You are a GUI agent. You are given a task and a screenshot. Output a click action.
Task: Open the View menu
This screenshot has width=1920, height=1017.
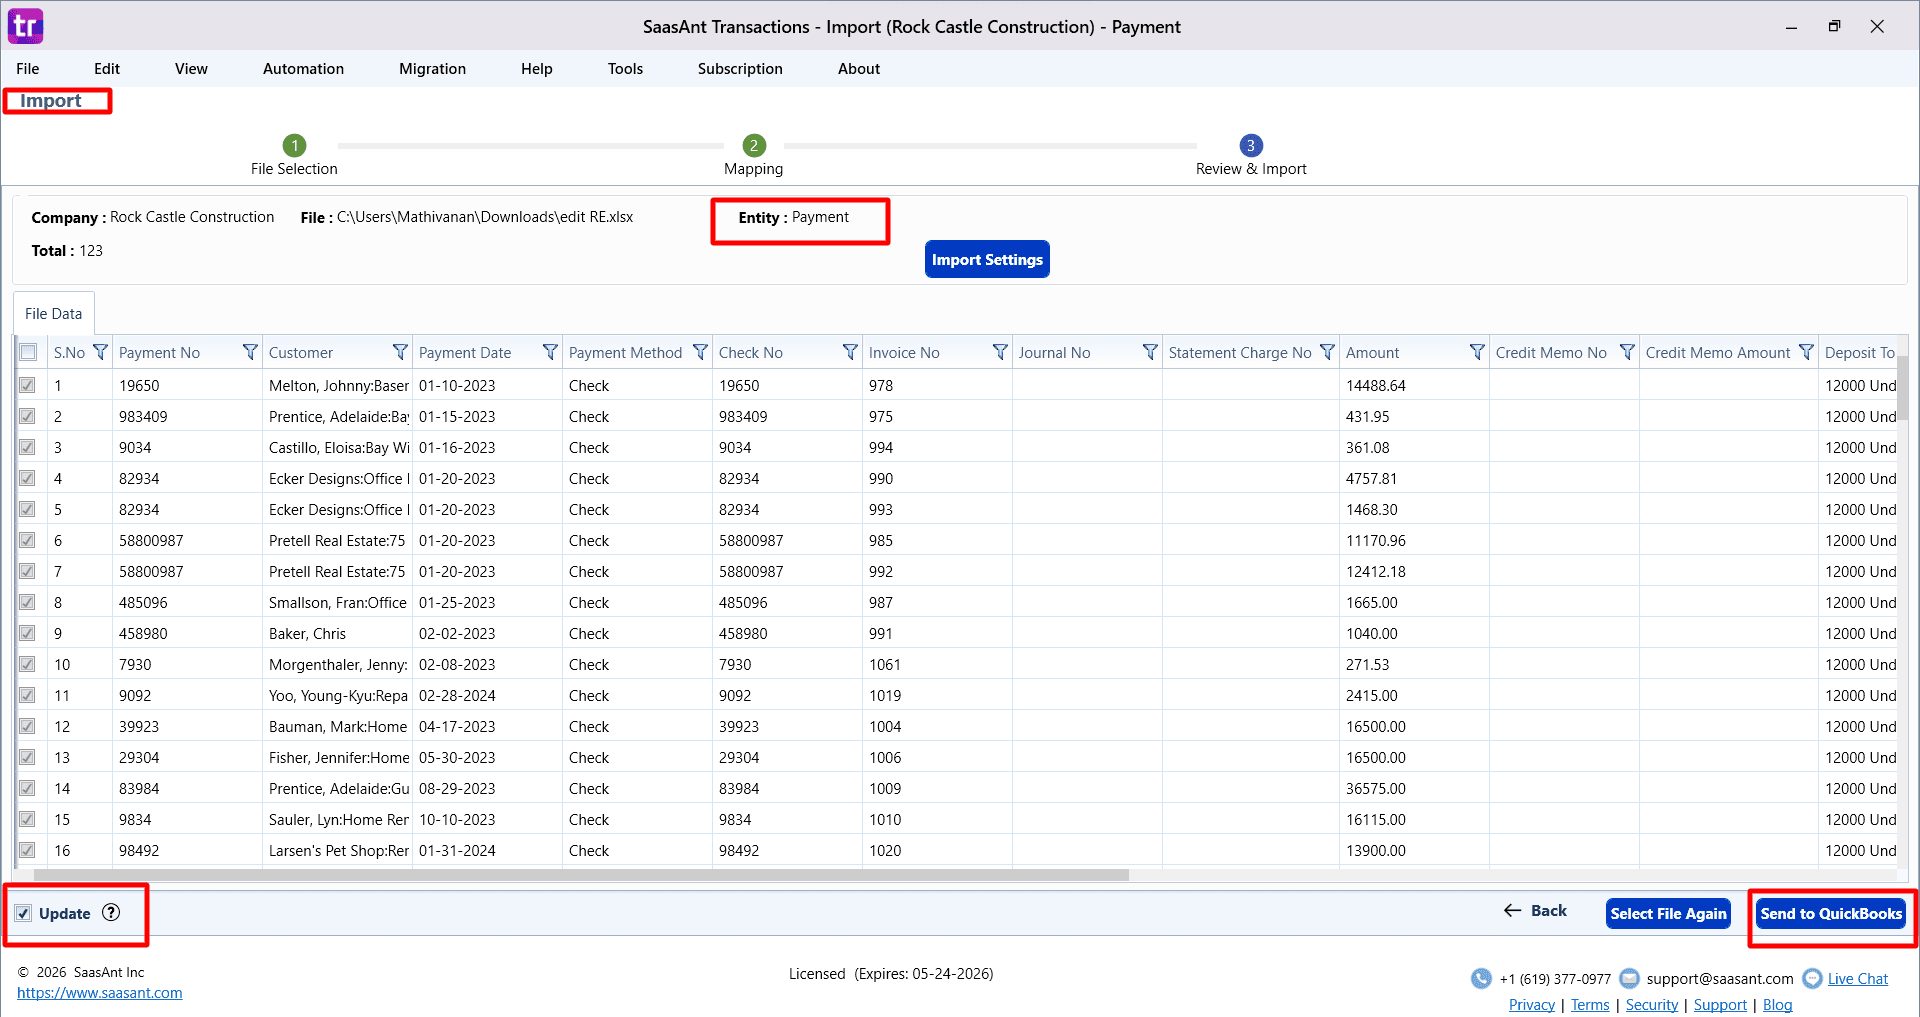(191, 68)
